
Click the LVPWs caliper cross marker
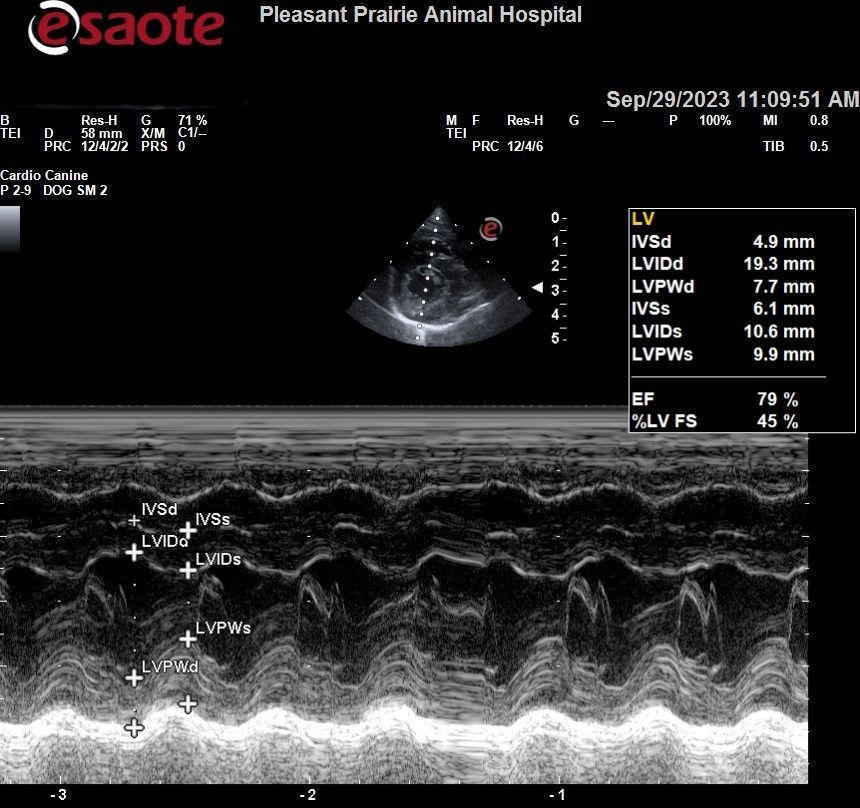click(187, 638)
